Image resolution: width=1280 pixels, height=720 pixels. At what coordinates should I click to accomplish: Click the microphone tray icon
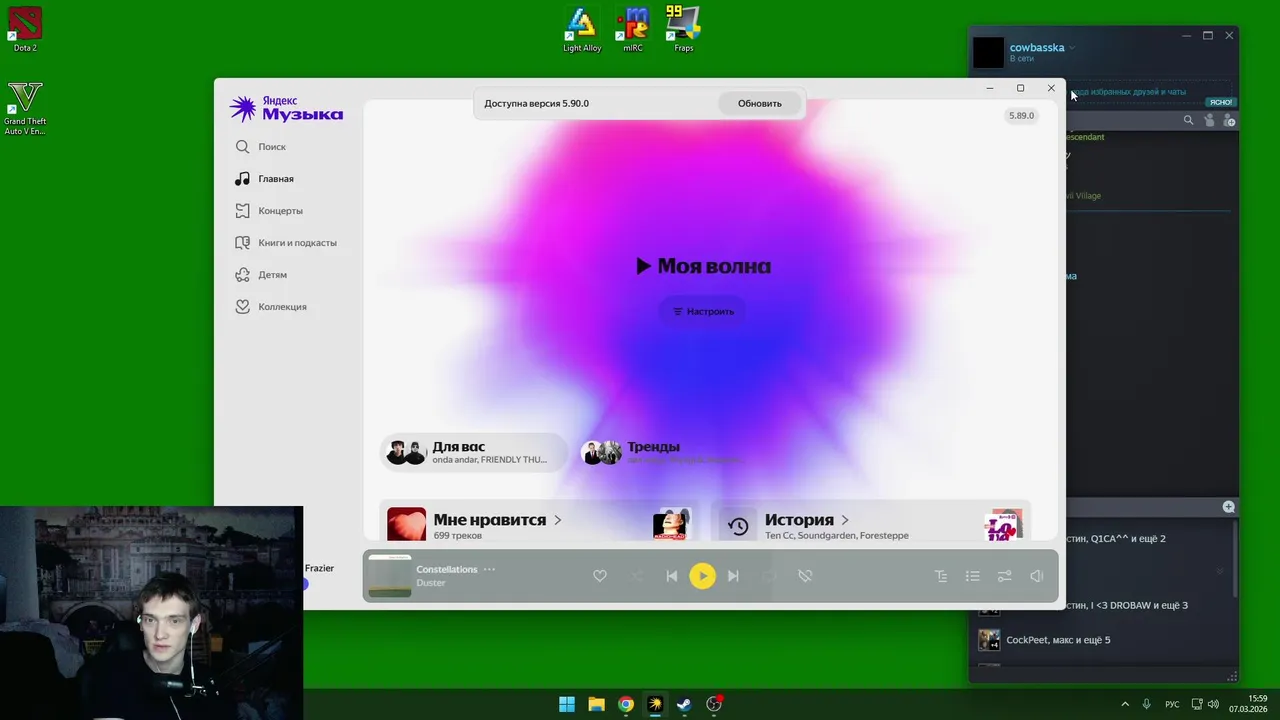(1147, 704)
